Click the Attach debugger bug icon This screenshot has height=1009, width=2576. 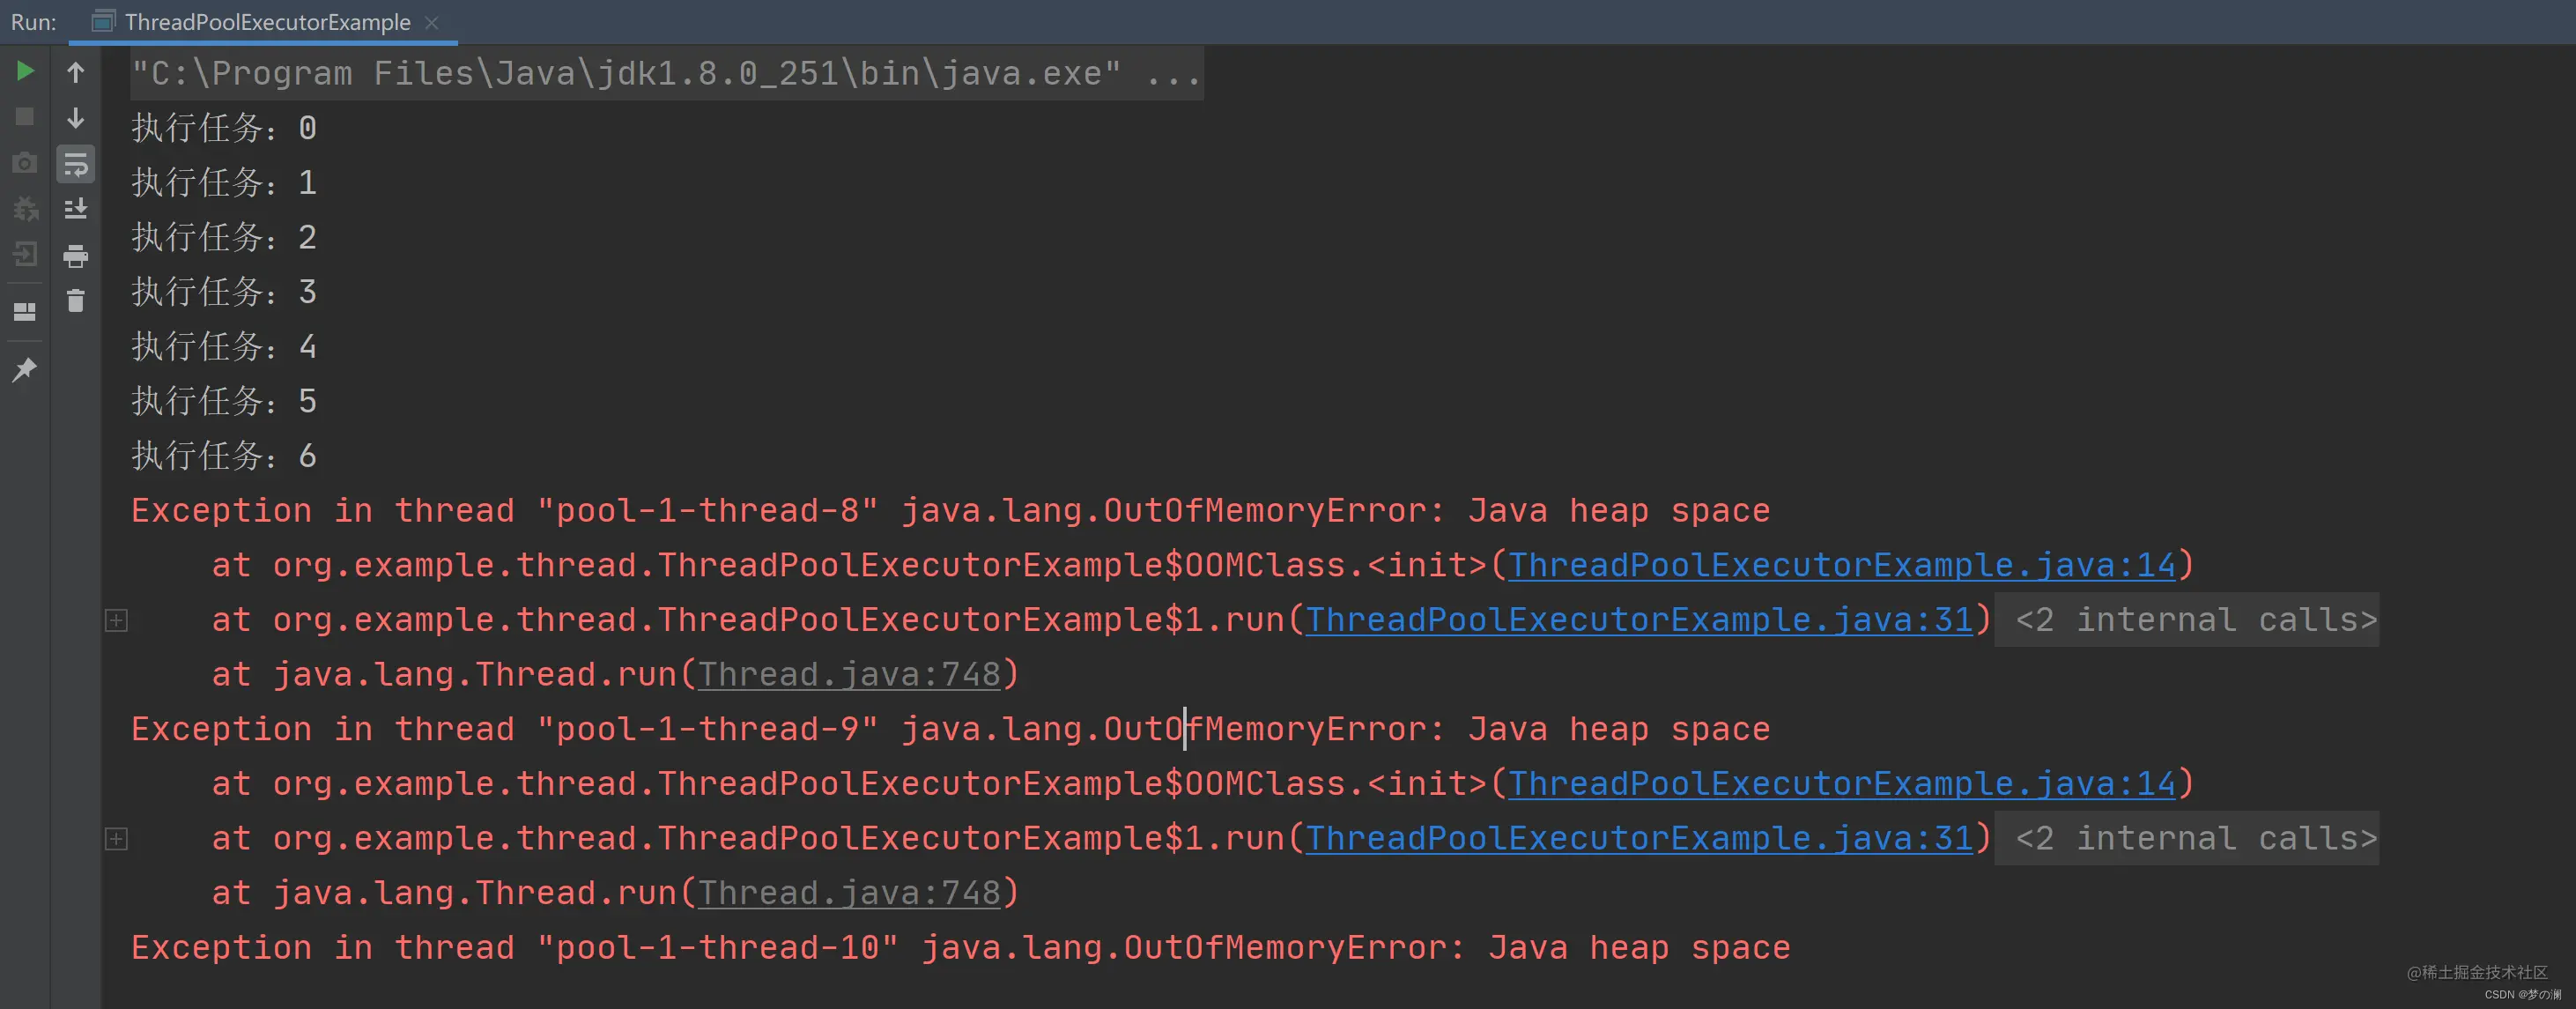point(25,209)
